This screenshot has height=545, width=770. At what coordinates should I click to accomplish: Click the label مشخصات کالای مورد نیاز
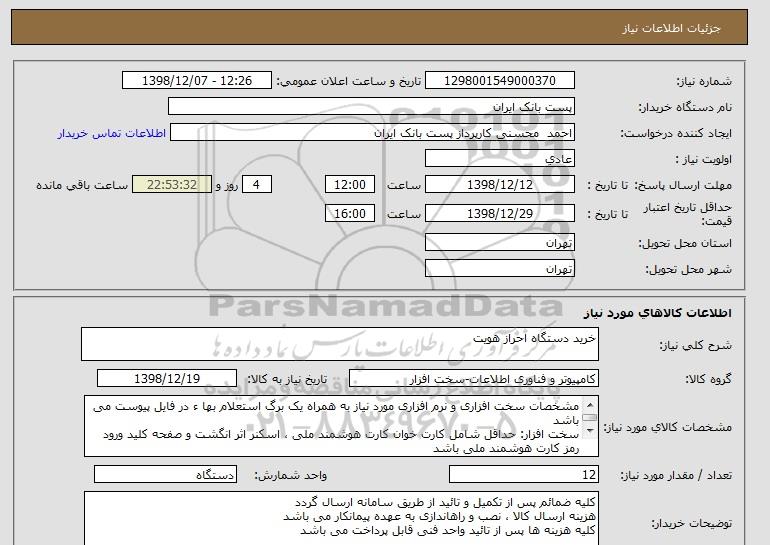coord(668,427)
